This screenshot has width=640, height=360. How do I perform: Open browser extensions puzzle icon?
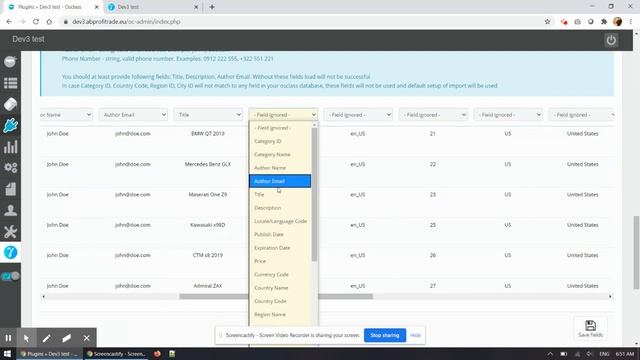604,22
